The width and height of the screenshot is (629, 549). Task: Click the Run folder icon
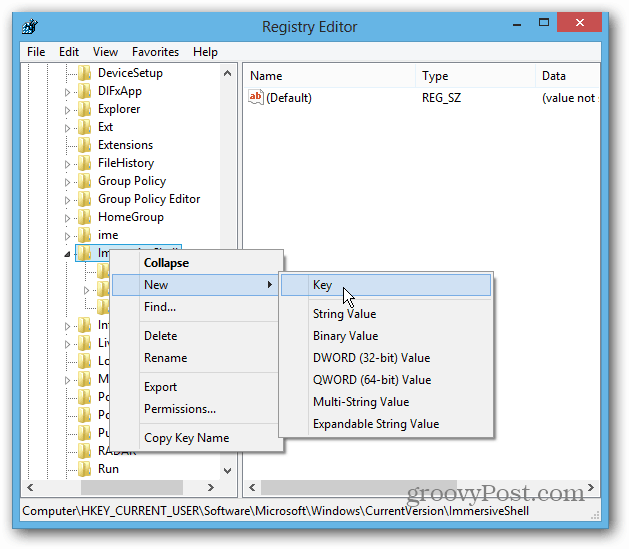point(85,469)
